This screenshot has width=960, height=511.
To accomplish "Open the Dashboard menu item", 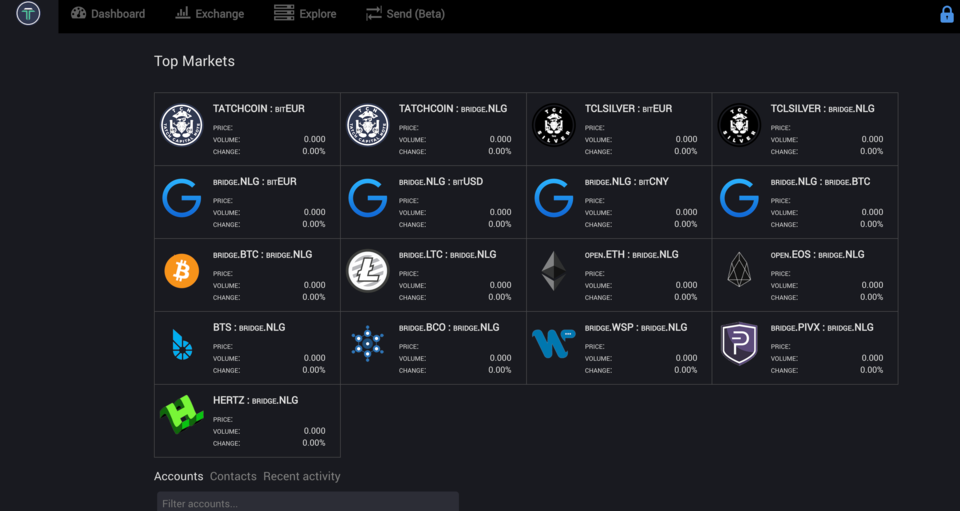I will click(x=108, y=13).
